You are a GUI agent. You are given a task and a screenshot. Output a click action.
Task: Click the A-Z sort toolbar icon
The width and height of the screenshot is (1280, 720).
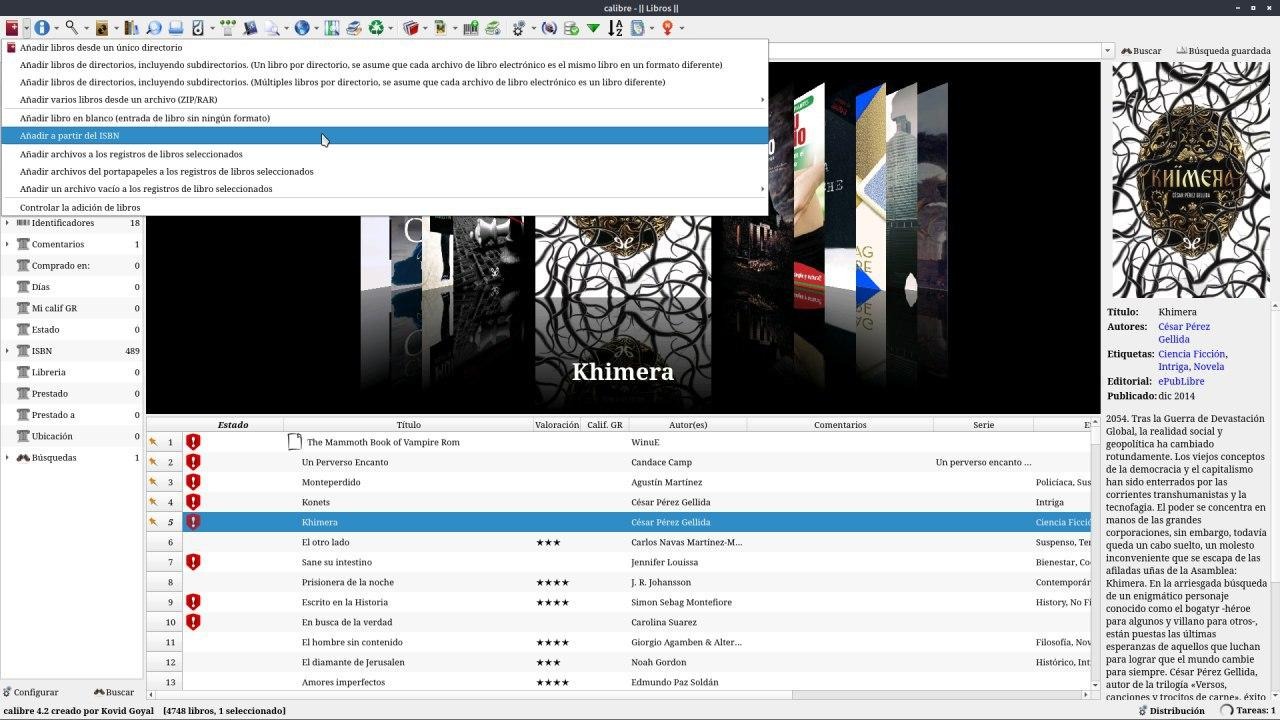[616, 28]
